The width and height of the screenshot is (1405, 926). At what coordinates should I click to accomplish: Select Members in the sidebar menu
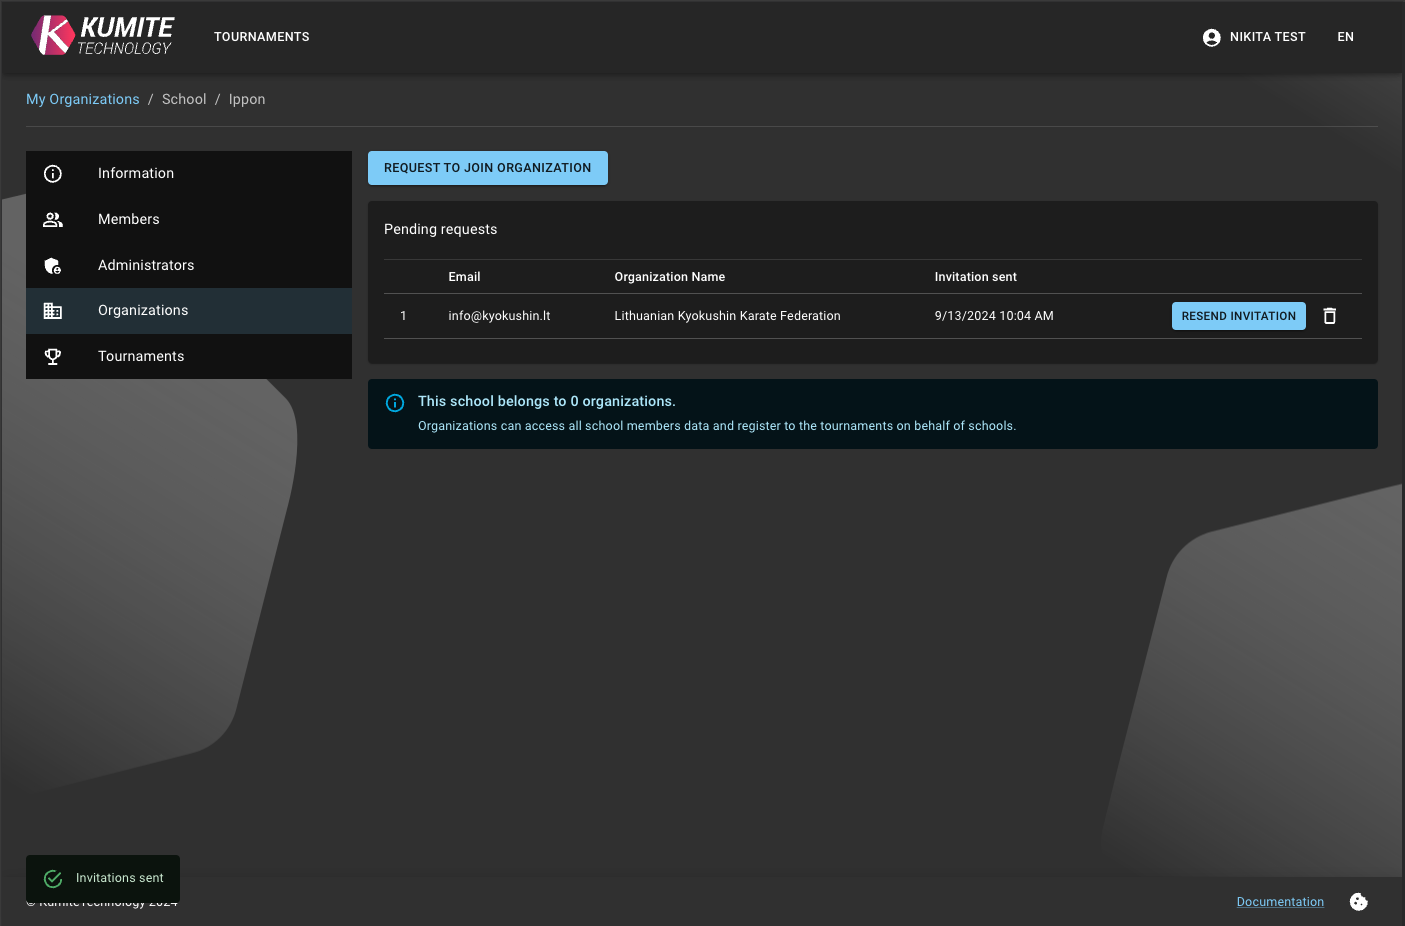point(128,220)
